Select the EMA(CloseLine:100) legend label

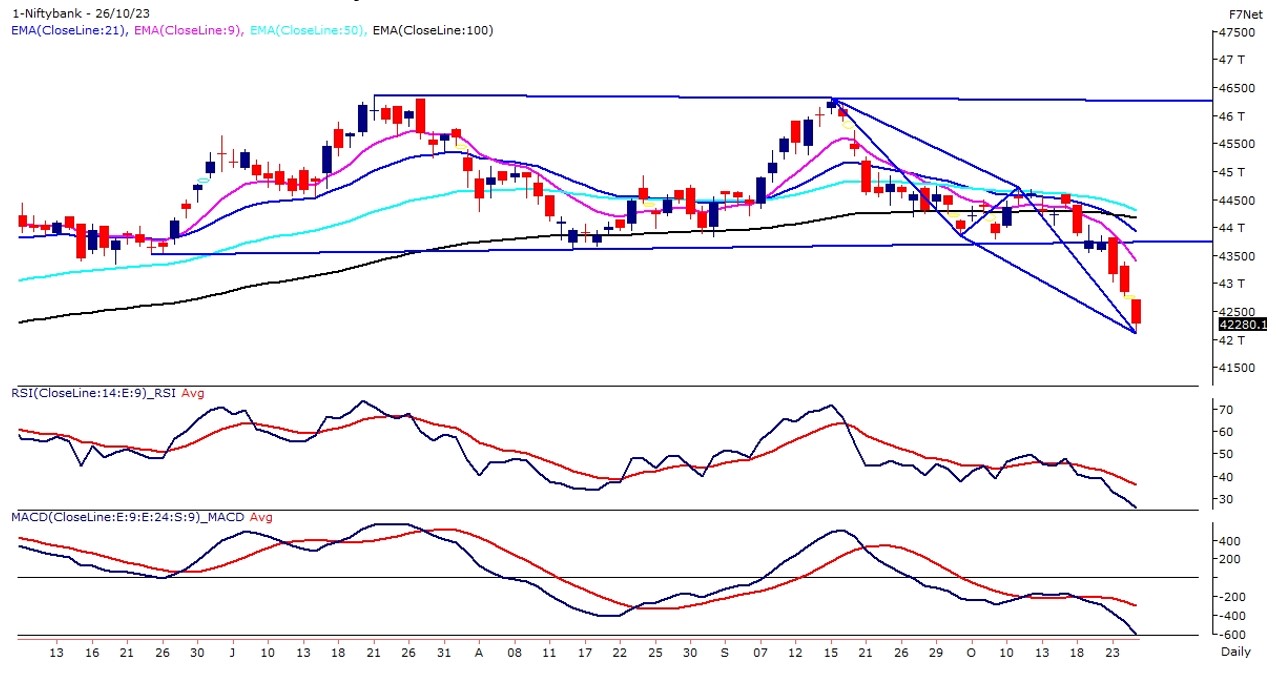pyautogui.click(x=432, y=31)
